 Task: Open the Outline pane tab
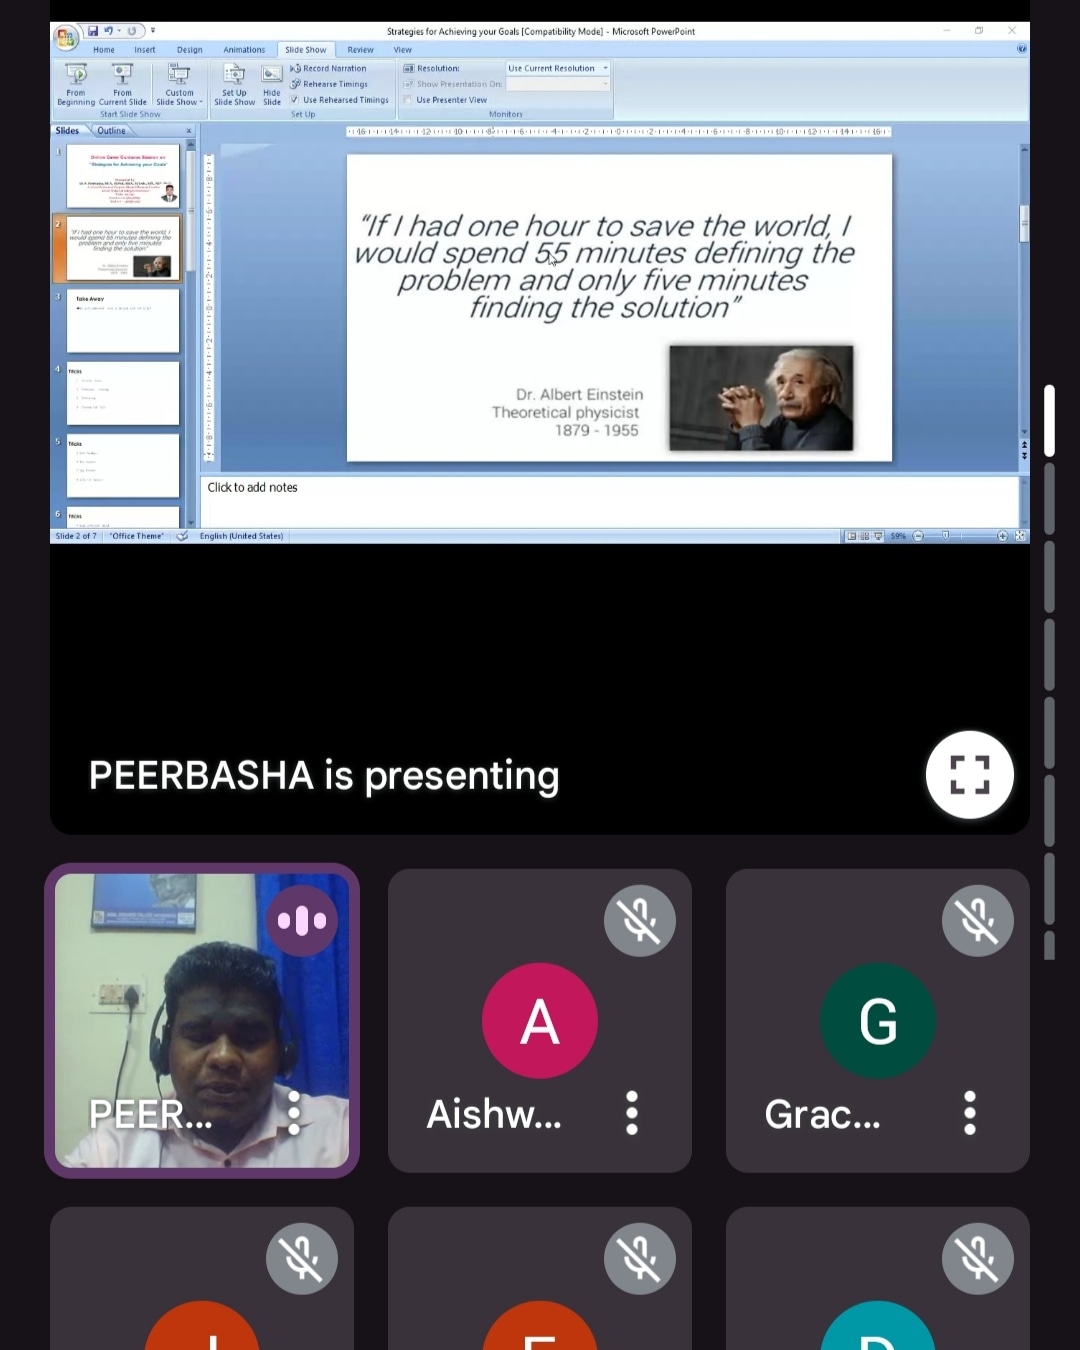pyautogui.click(x=111, y=131)
